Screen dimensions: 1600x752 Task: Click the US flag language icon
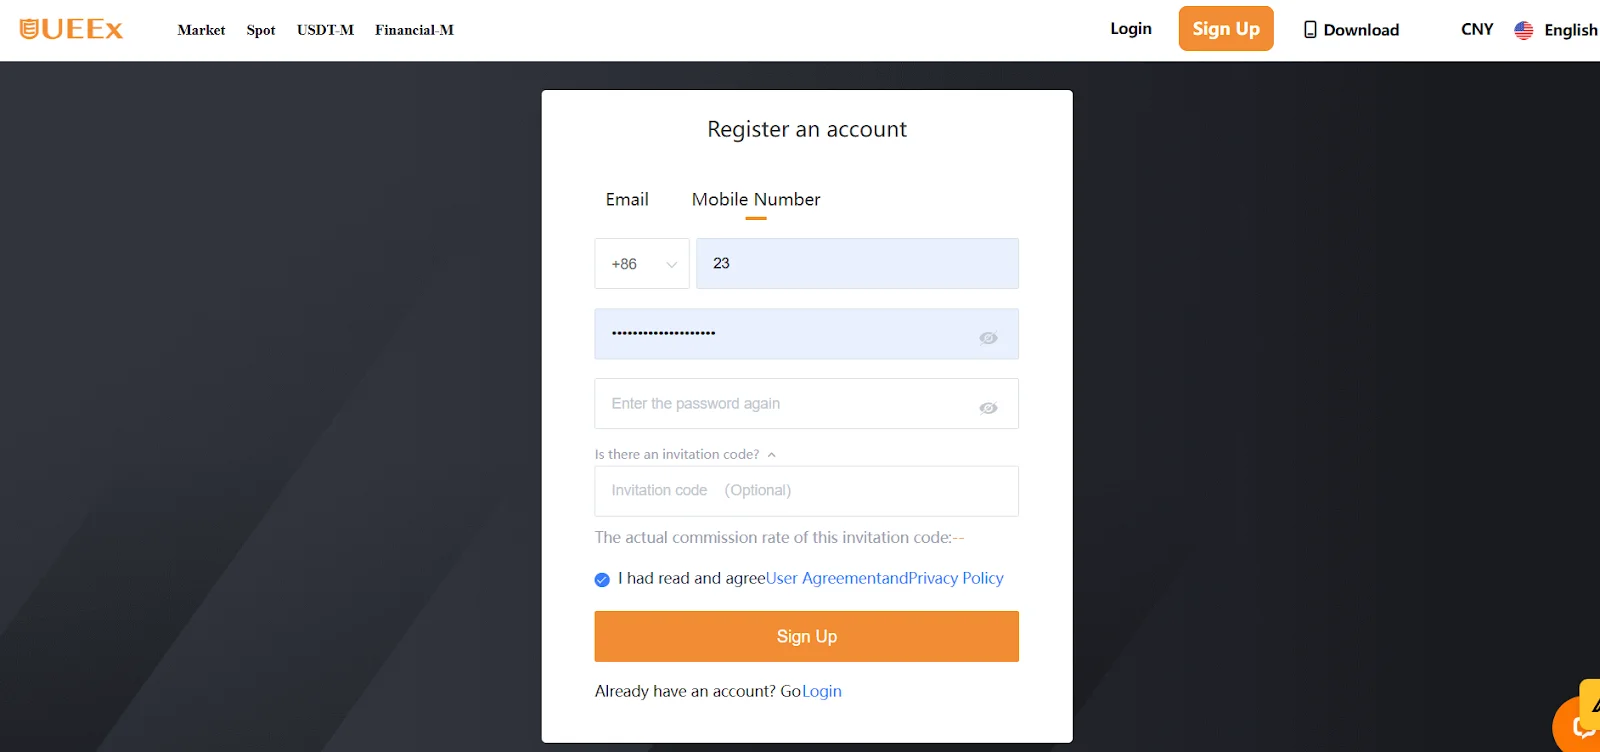point(1522,30)
